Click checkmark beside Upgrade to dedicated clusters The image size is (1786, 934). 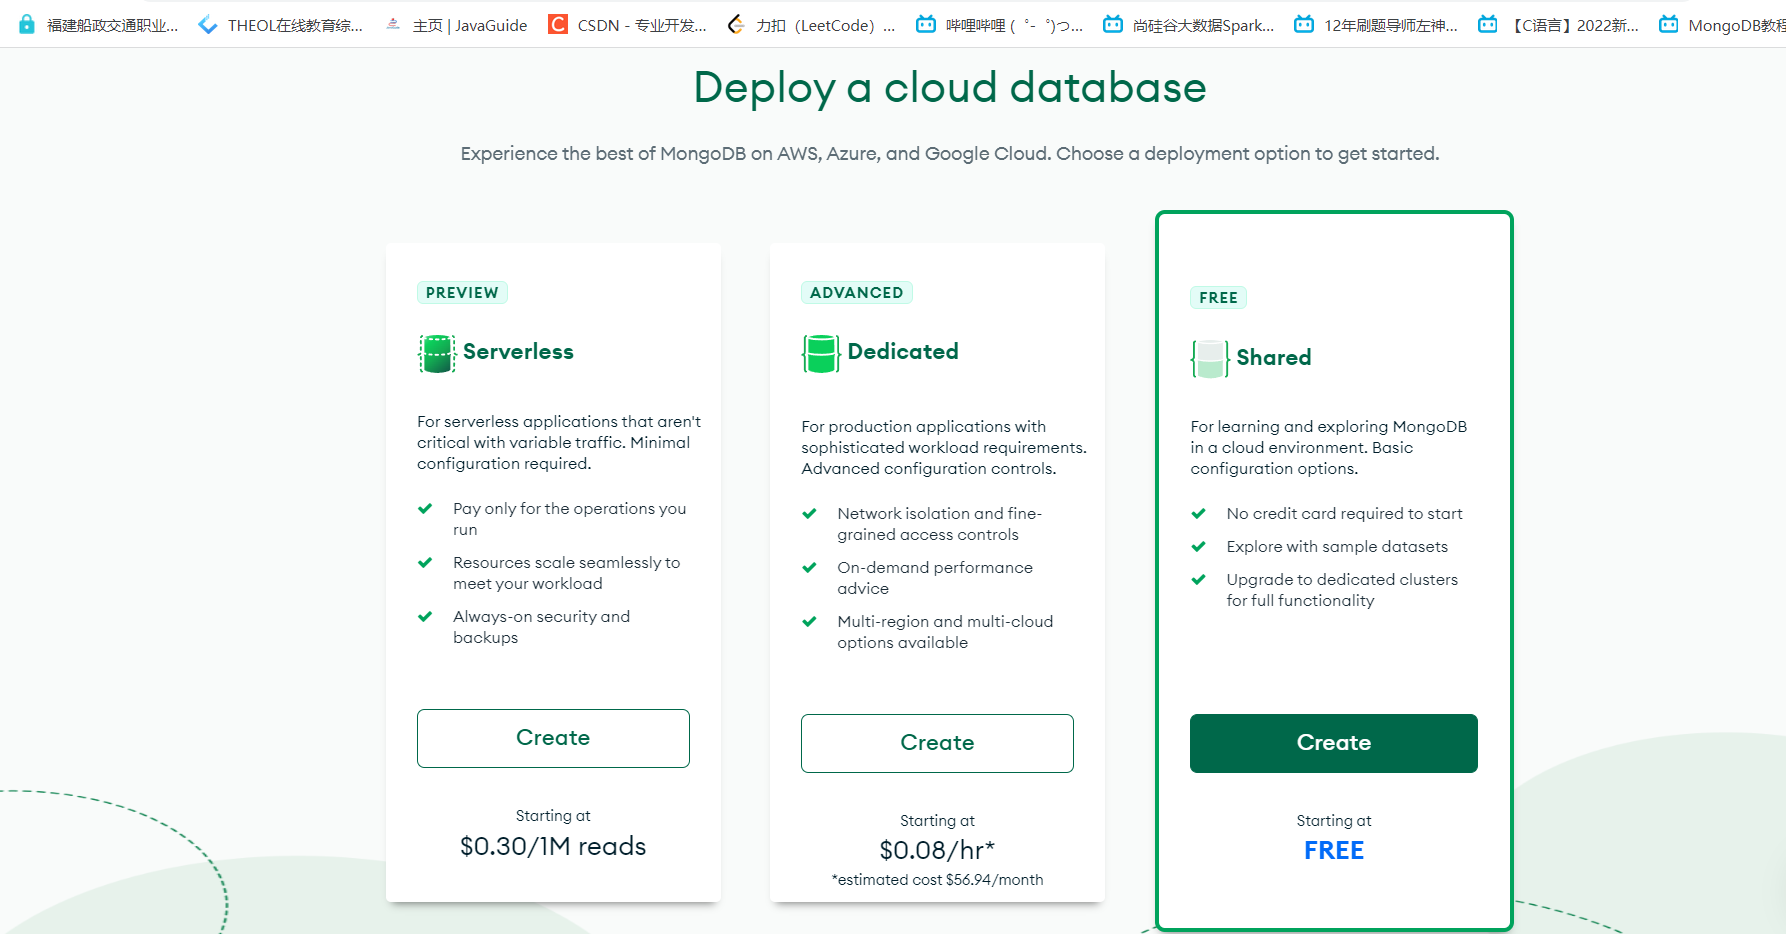click(1198, 579)
